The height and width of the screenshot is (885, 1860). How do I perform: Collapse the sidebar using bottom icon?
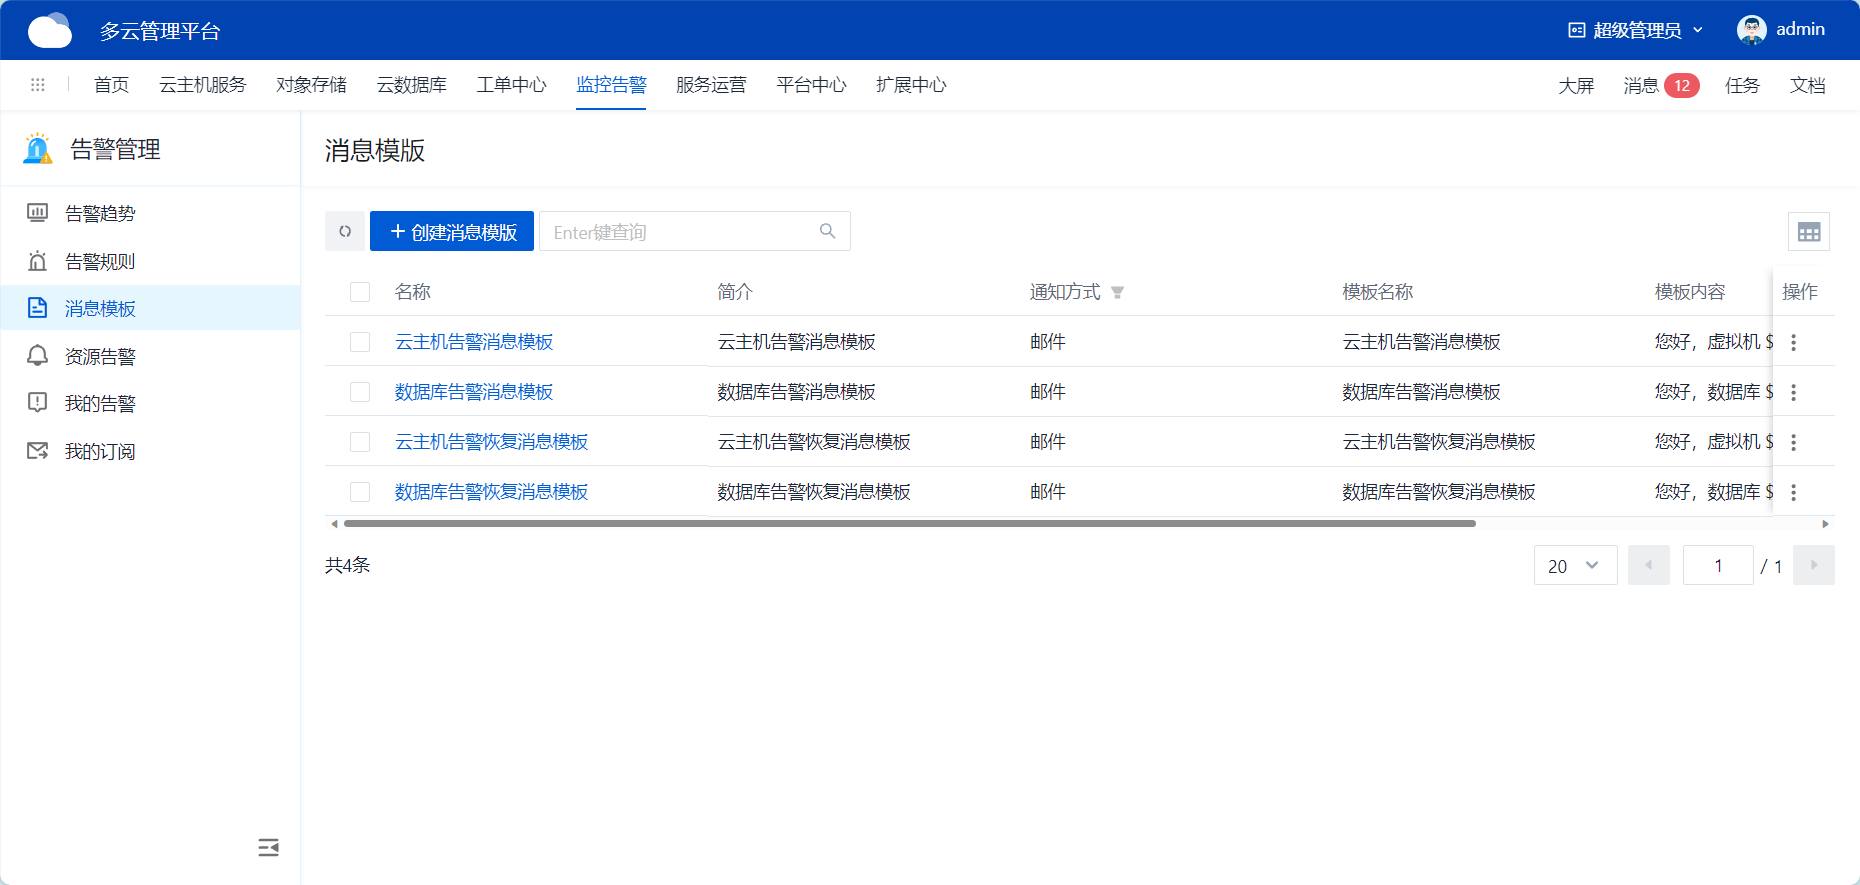pyautogui.click(x=268, y=848)
